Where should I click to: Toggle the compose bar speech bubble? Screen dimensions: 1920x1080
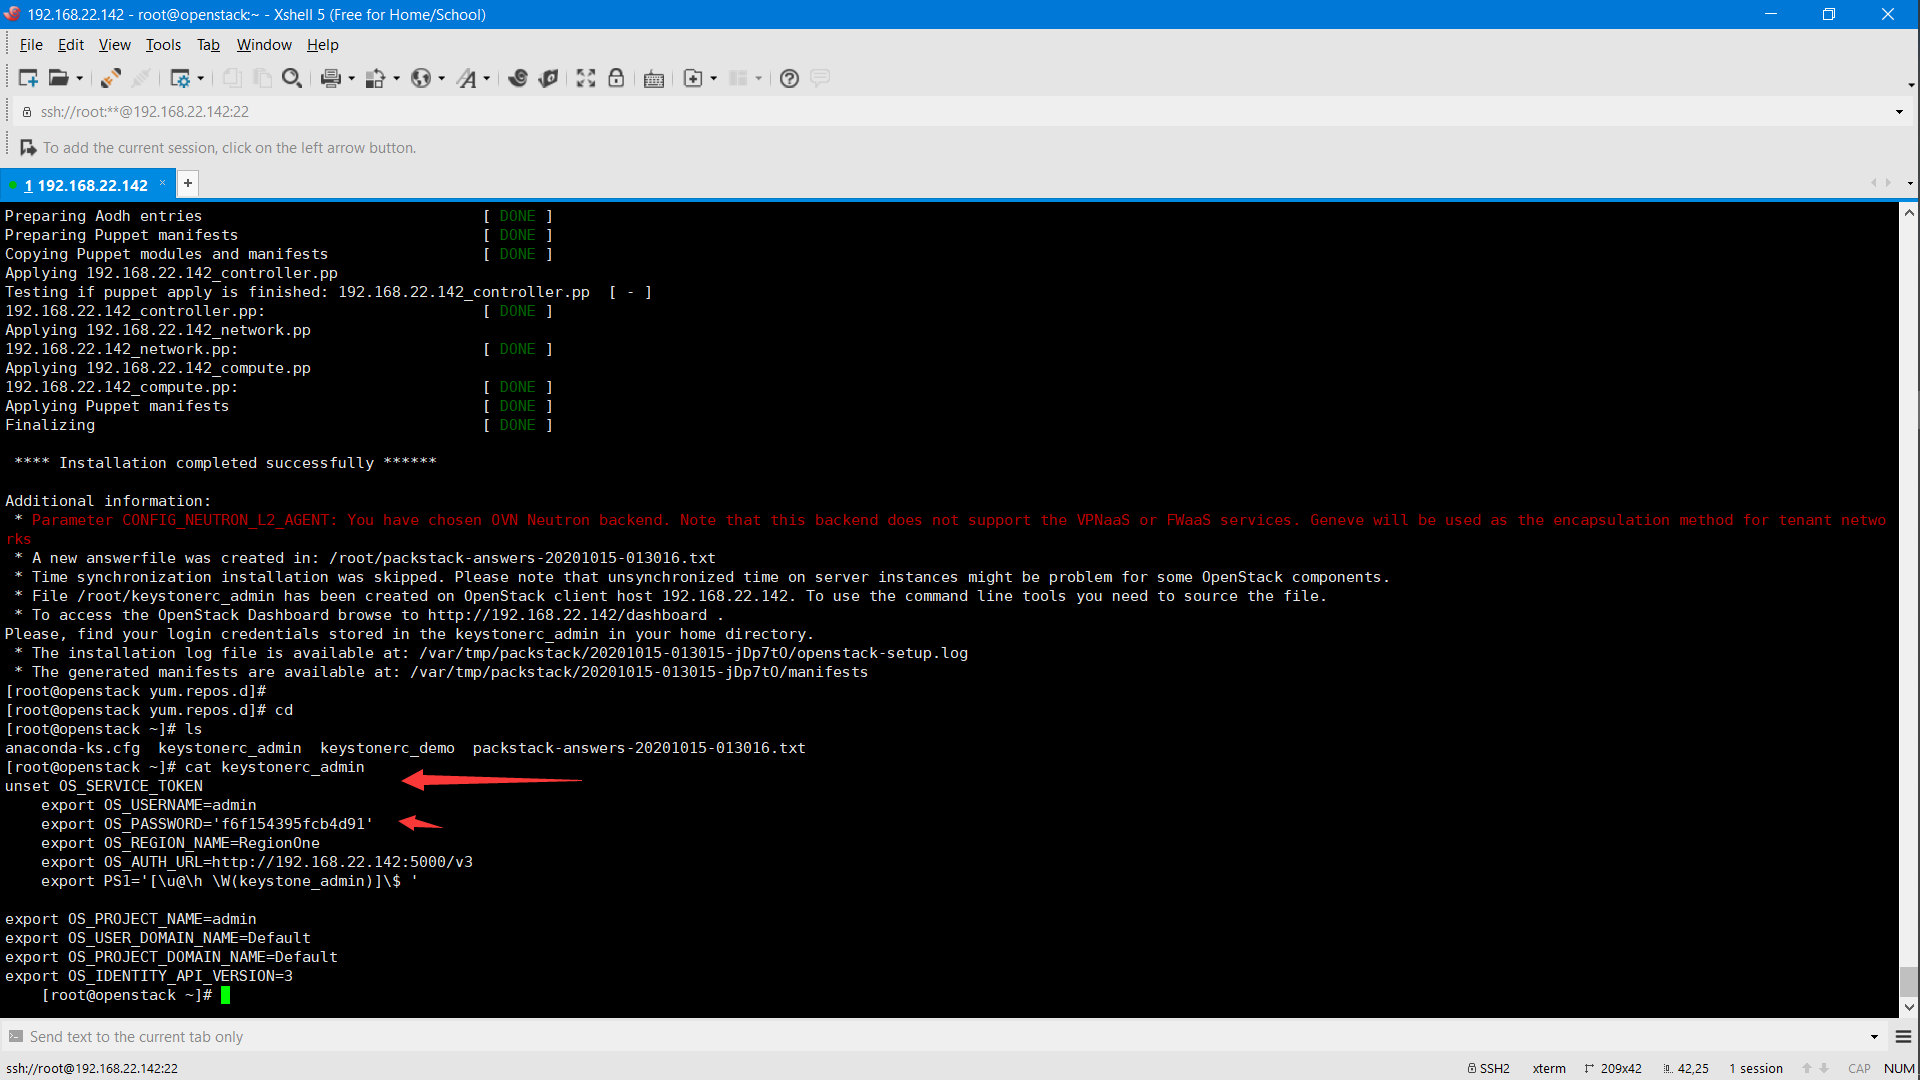click(820, 78)
